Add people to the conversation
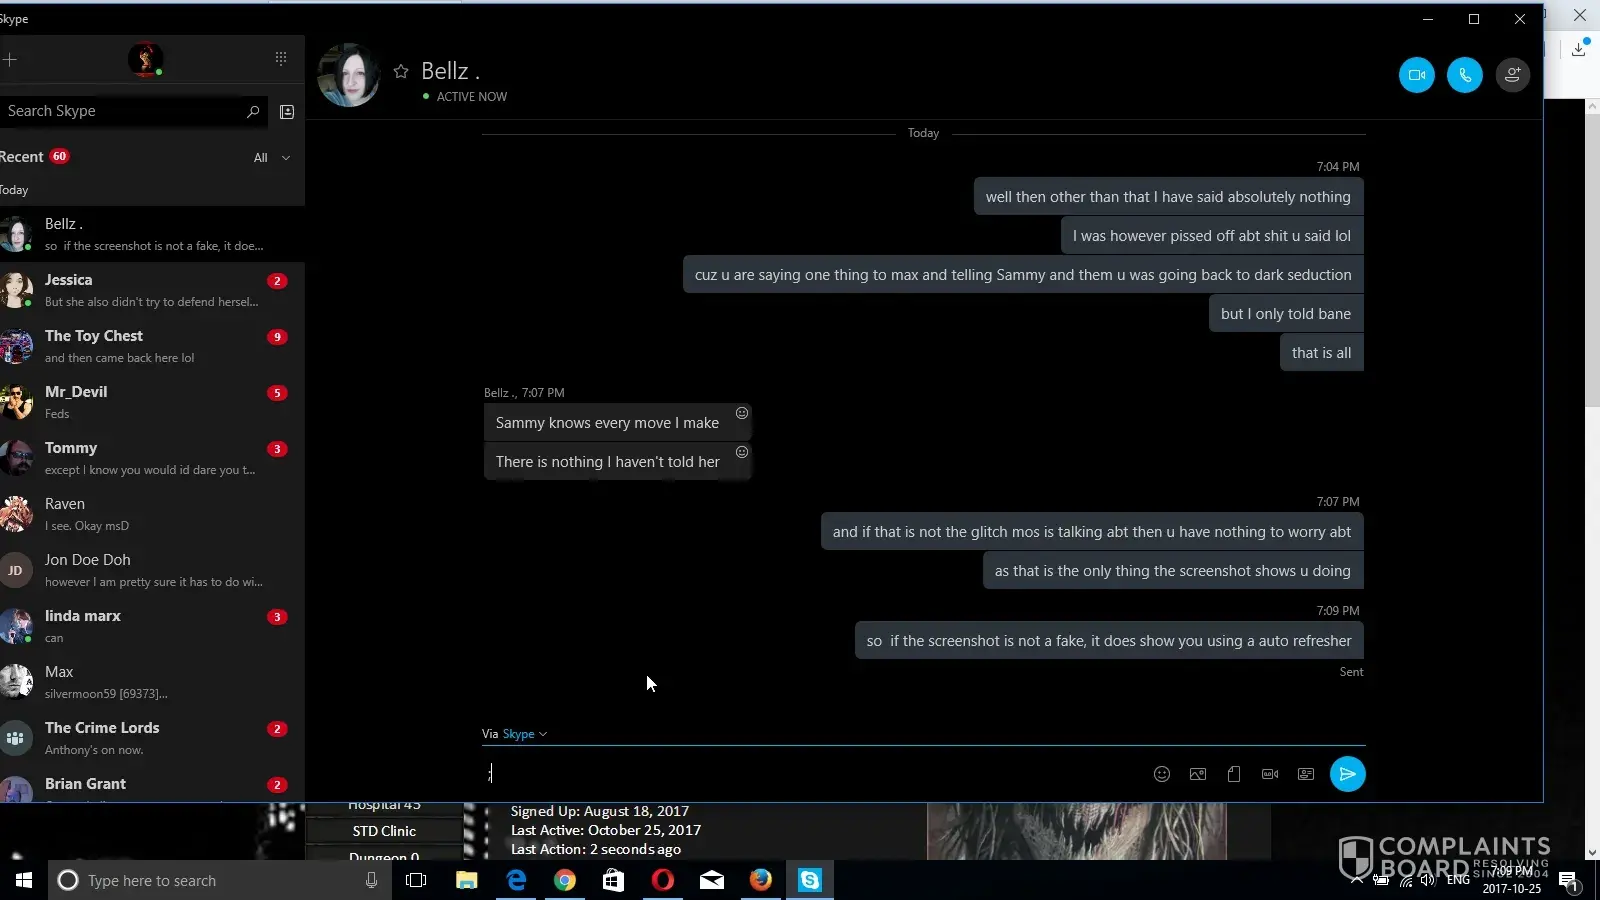The width and height of the screenshot is (1600, 900). tap(1512, 75)
